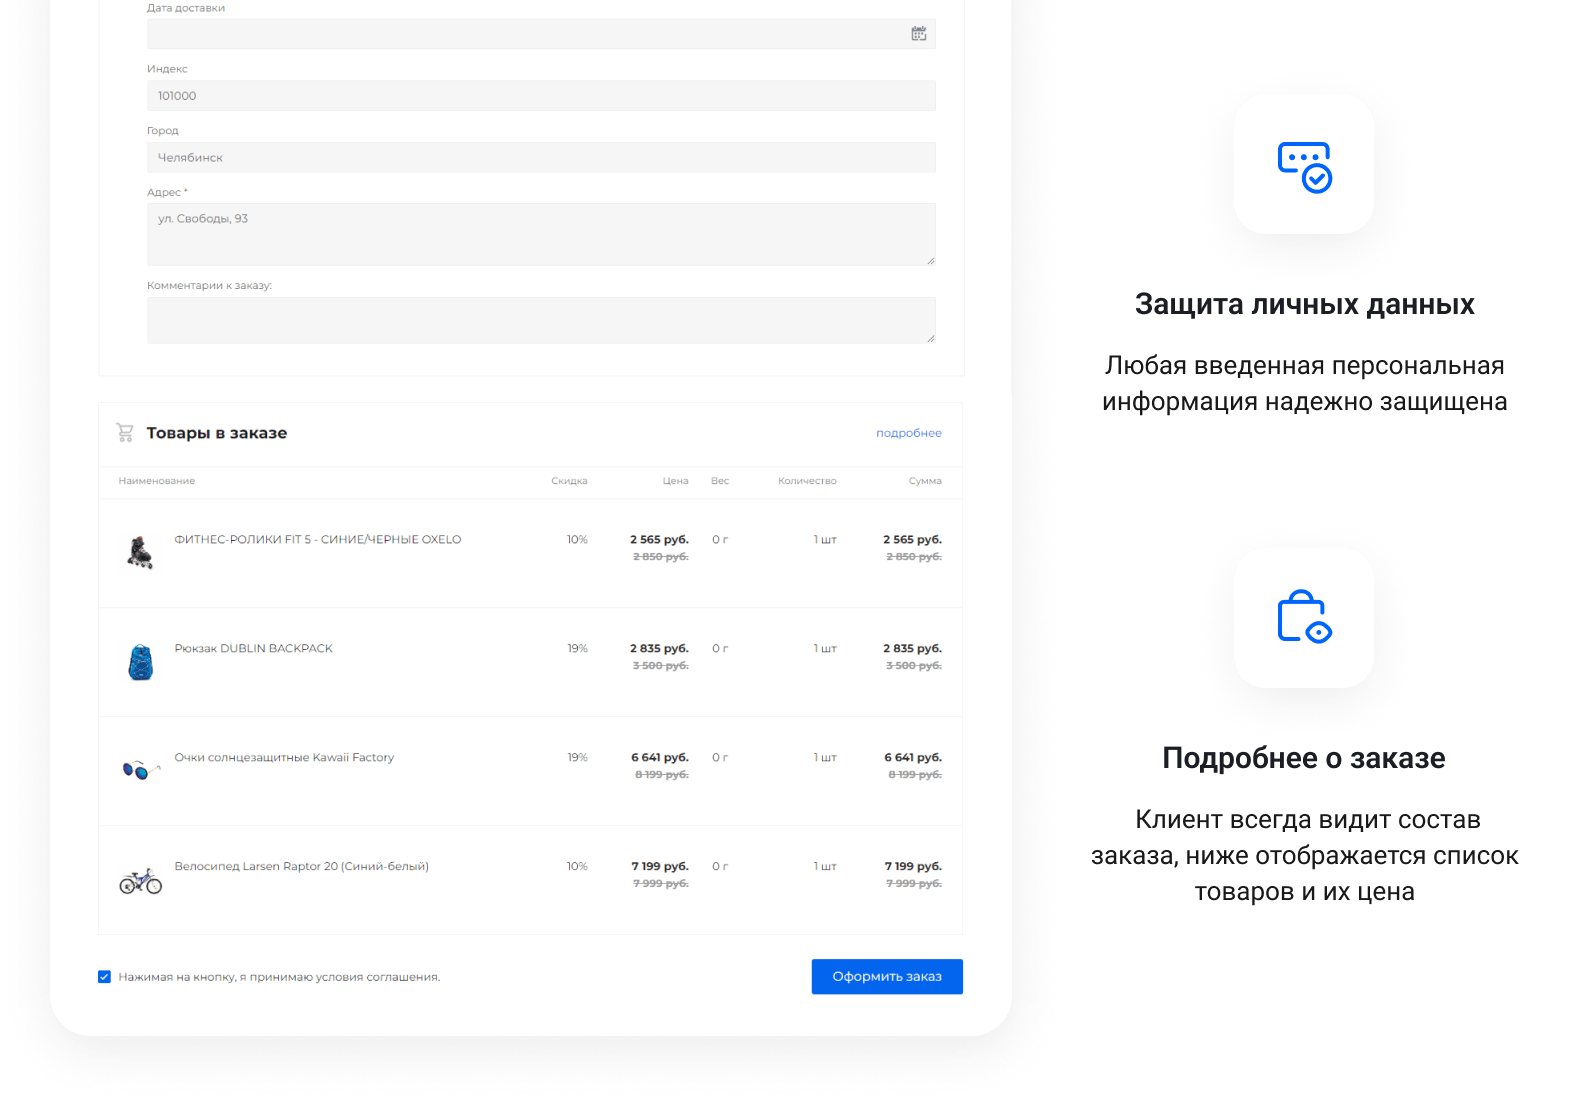Click the delivery date input field
Image resolution: width=1592 pixels, height=1101 pixels.
(520, 34)
